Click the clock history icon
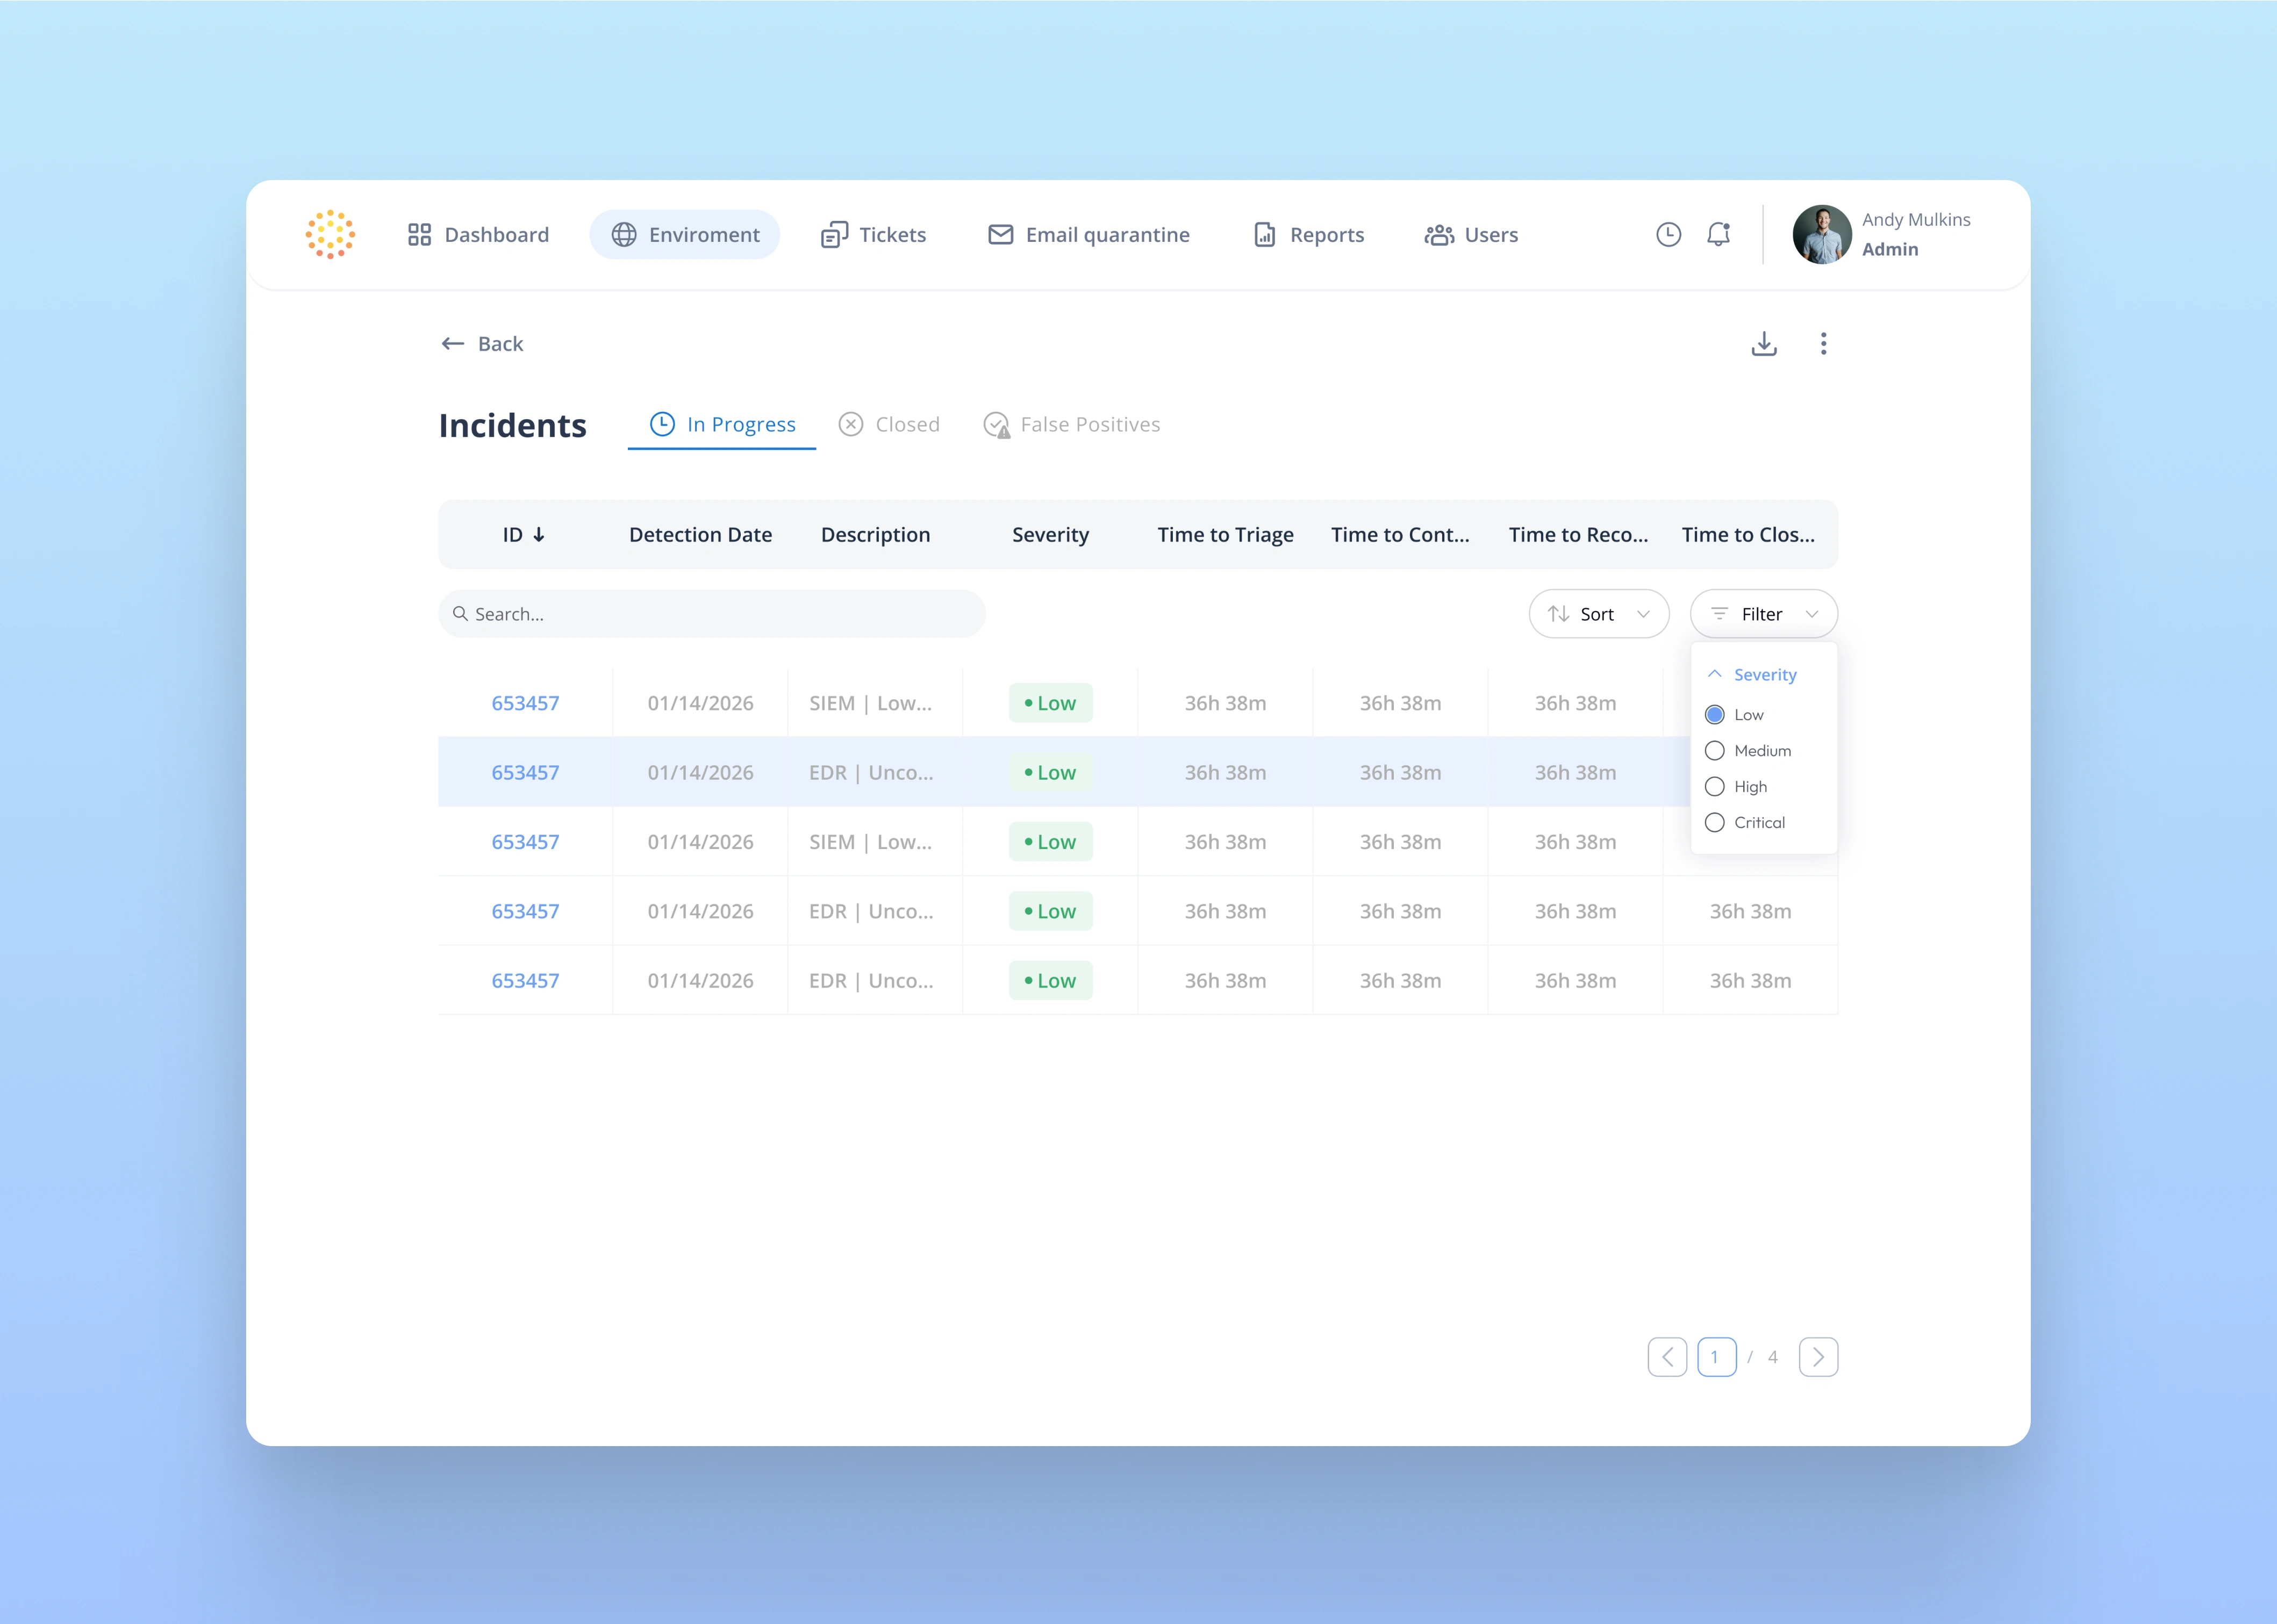Screen dimensions: 2277x1624 [x=1668, y=234]
